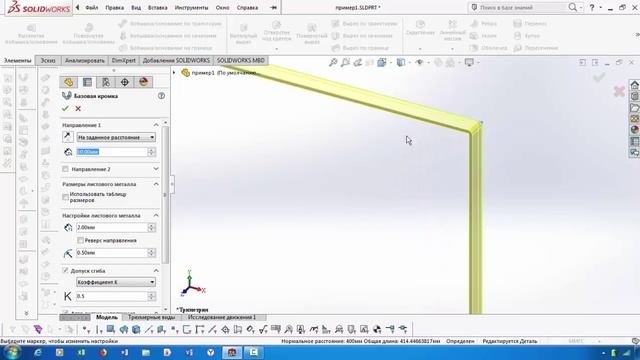This screenshot has height=360, width=640.
Task: Collapse the Допуск сгиба section
Action: pos(156,271)
